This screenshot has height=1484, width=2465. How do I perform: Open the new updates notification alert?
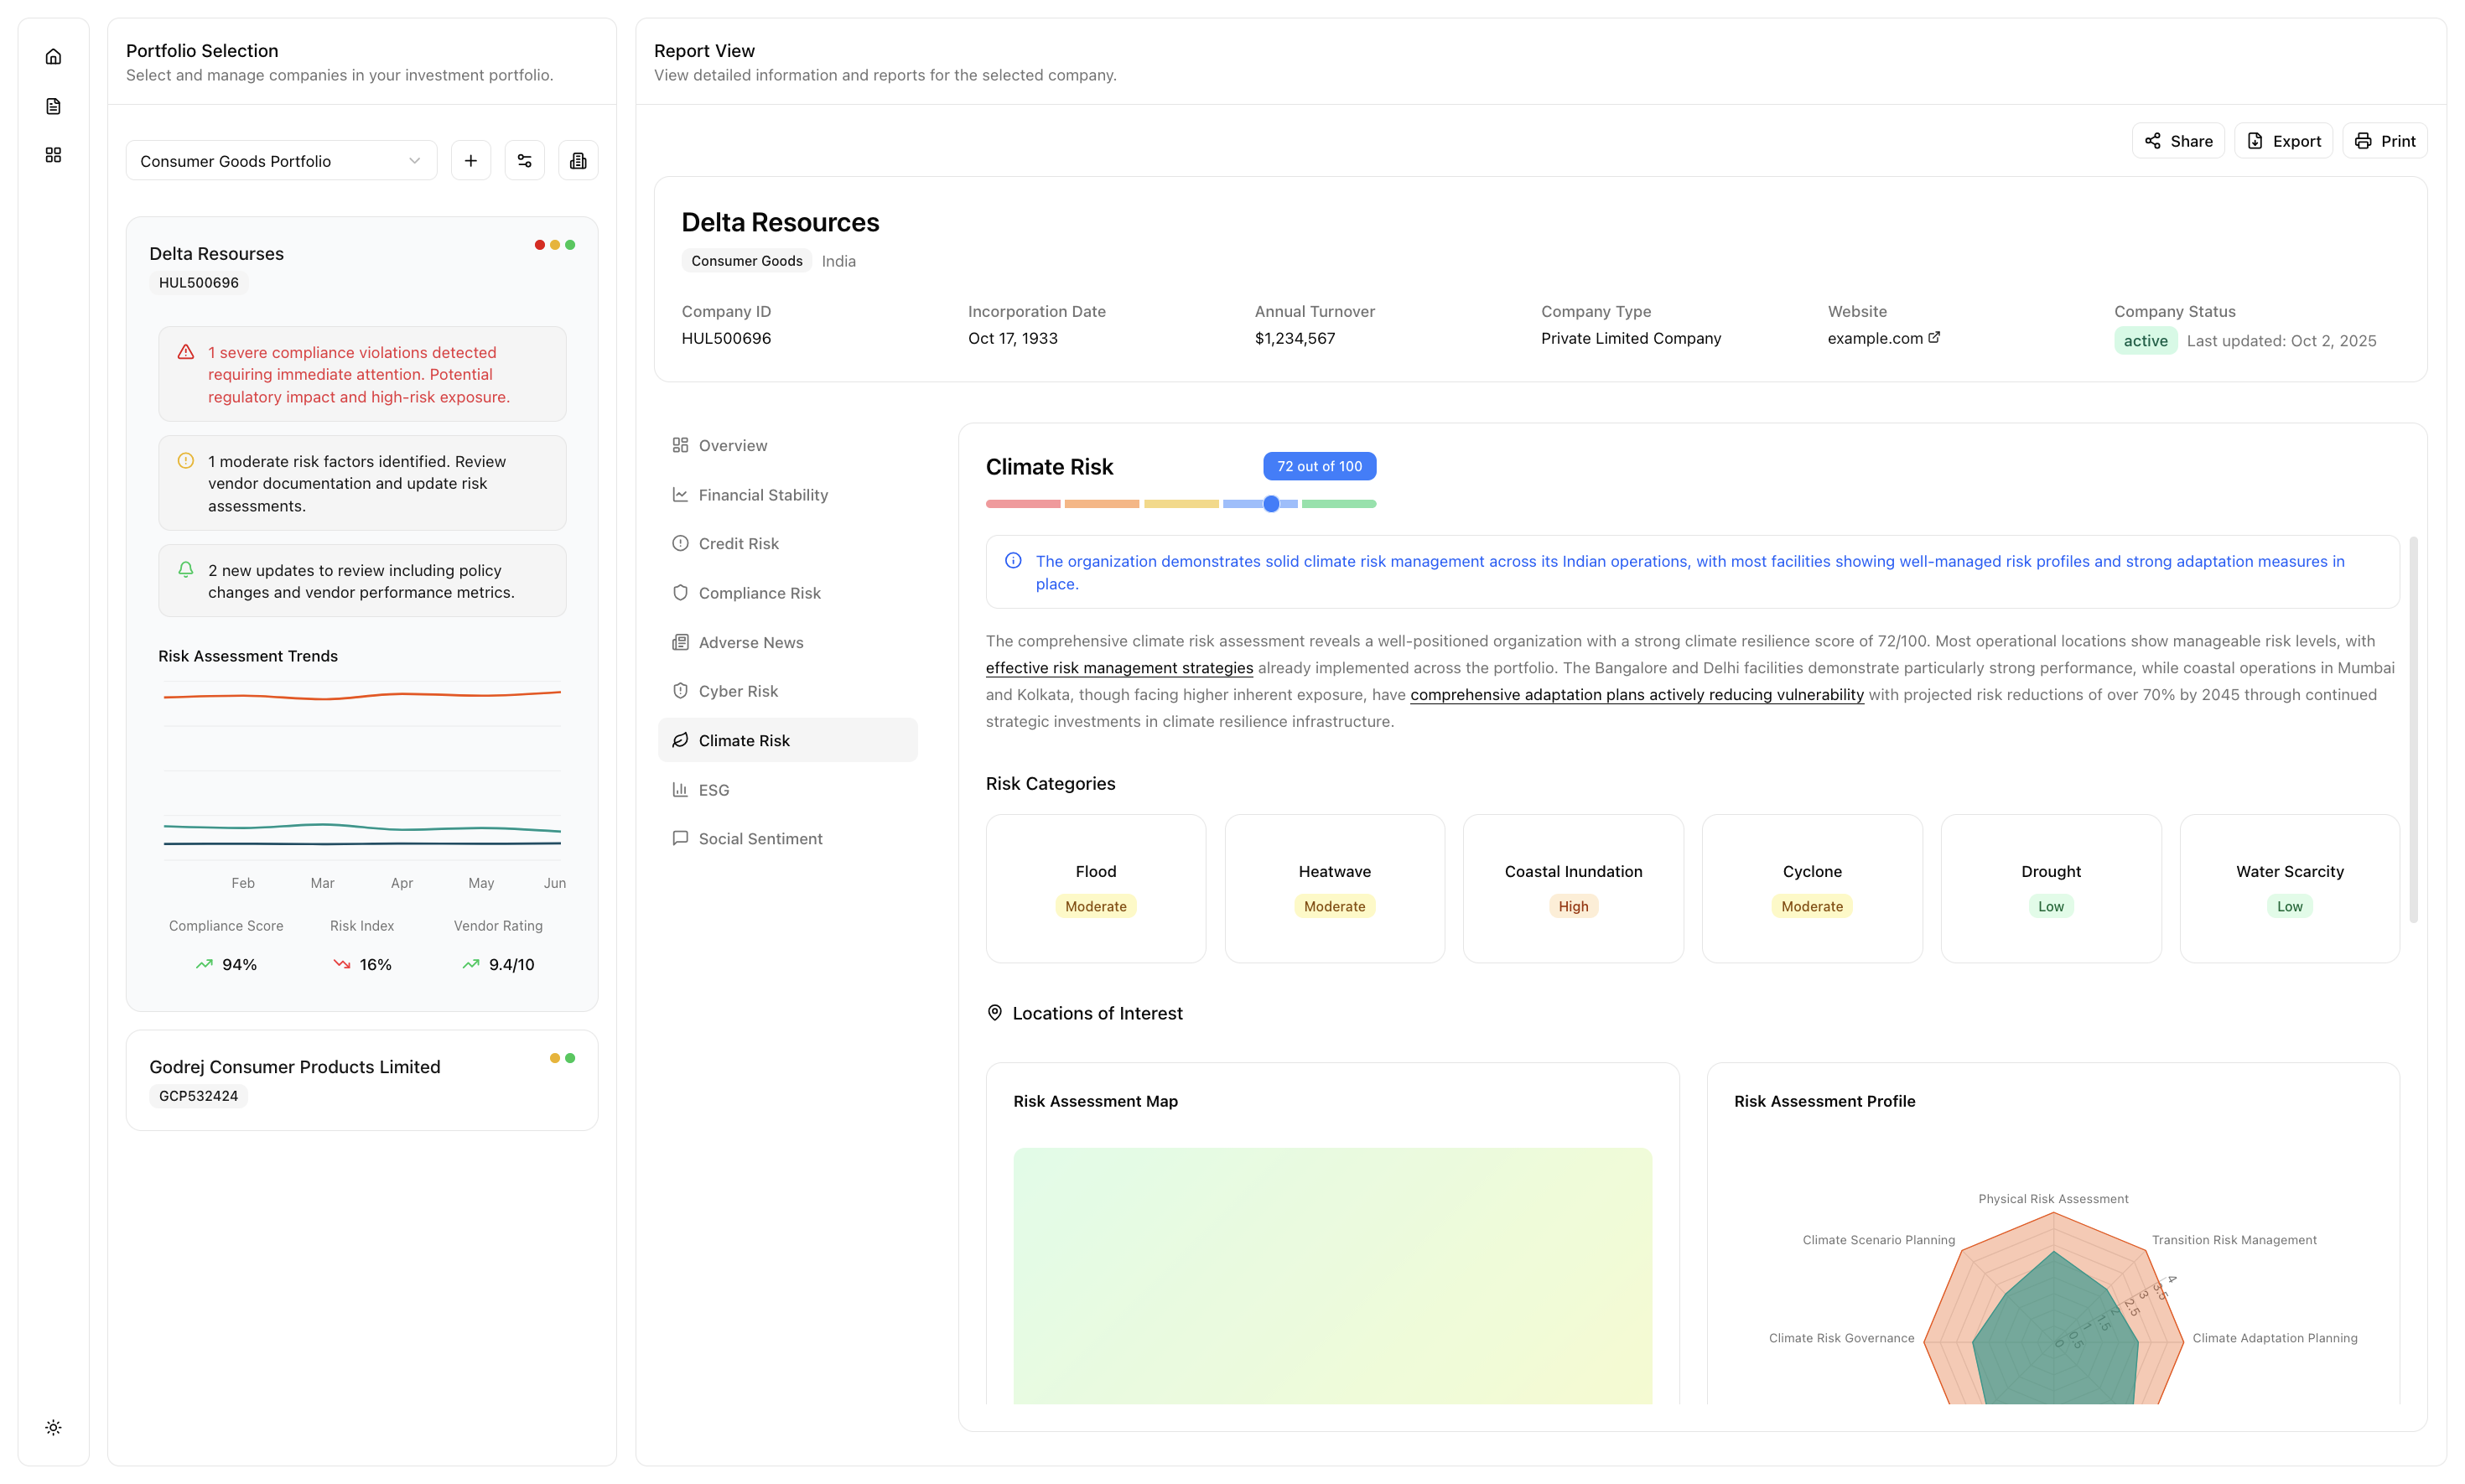pyautogui.click(x=362, y=581)
